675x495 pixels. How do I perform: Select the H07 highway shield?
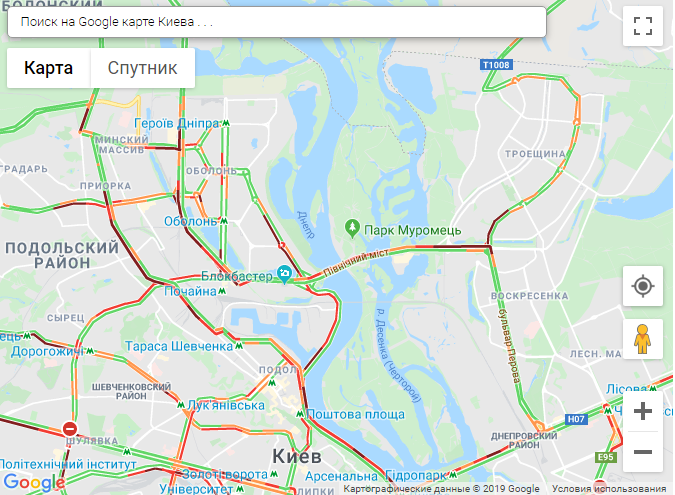[576, 419]
